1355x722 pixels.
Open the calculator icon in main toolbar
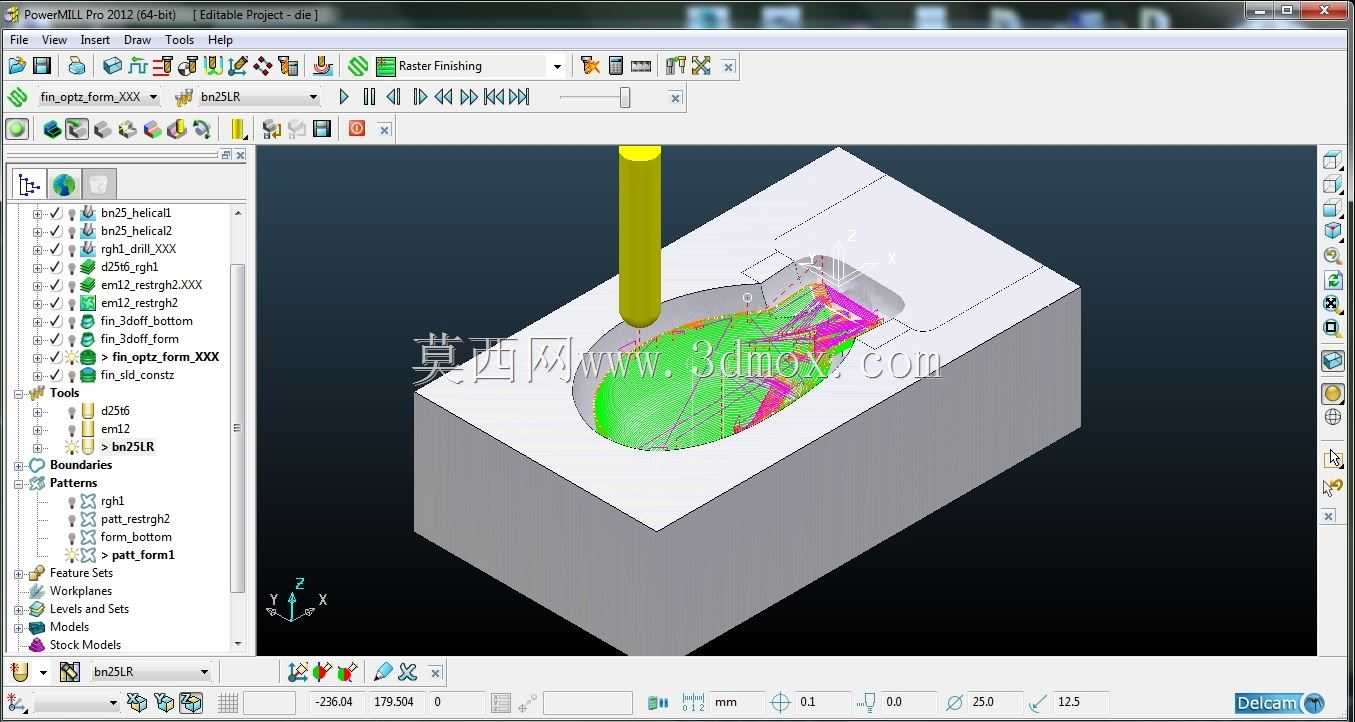coord(616,66)
